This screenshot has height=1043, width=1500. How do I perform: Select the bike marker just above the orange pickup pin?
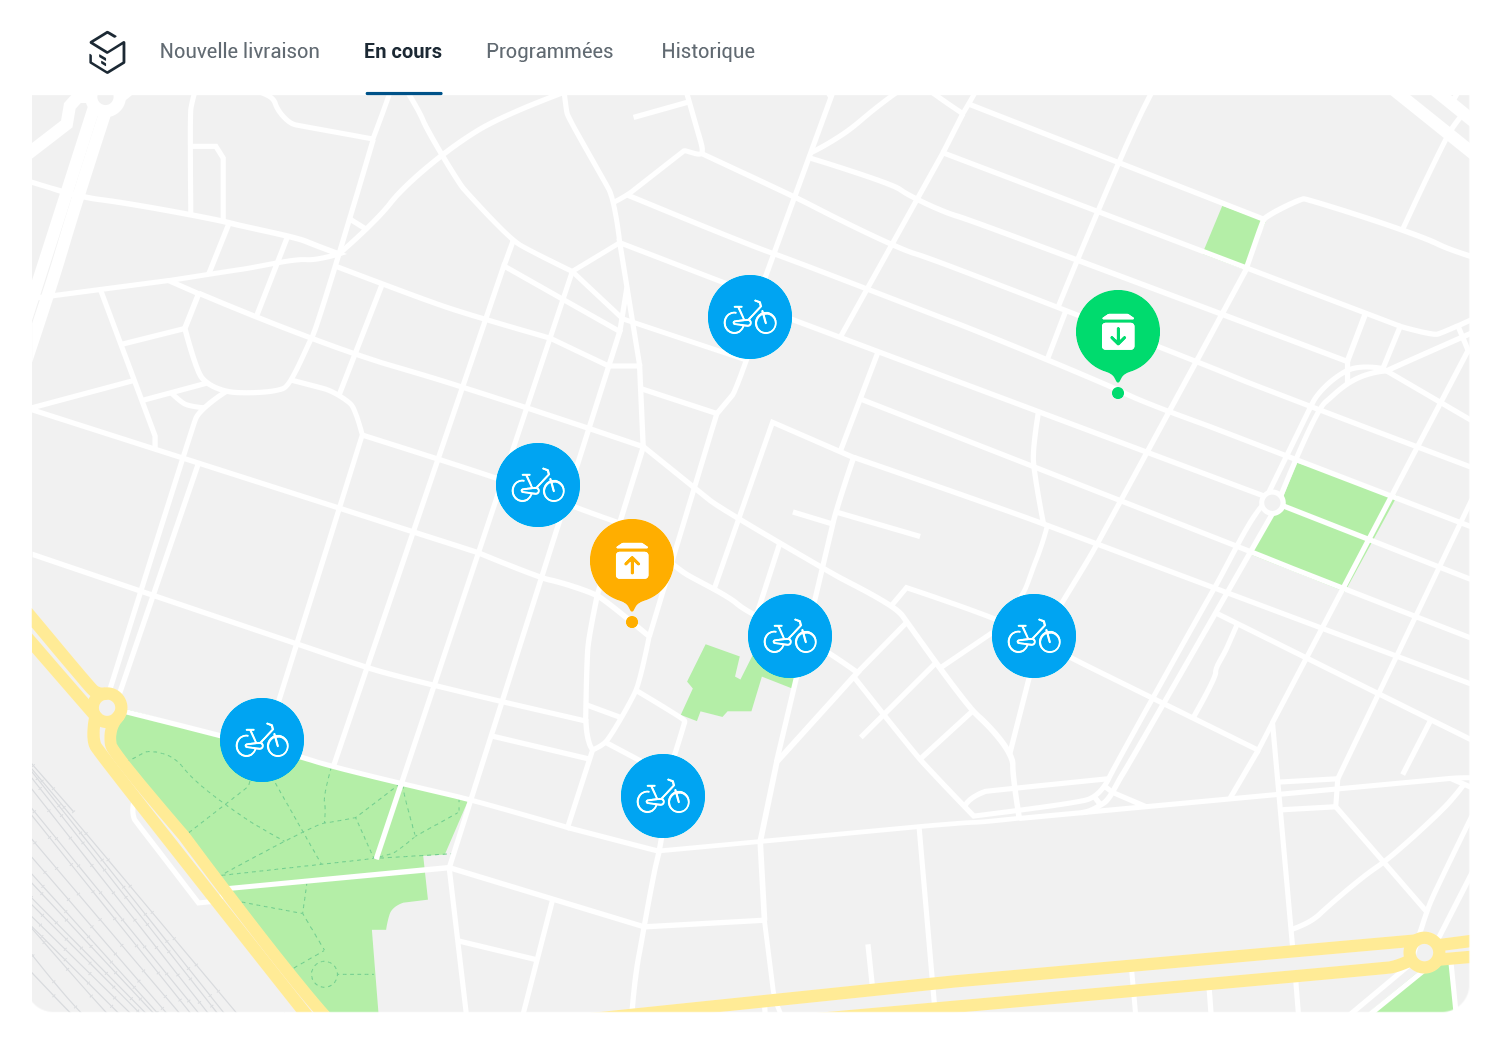(x=538, y=485)
